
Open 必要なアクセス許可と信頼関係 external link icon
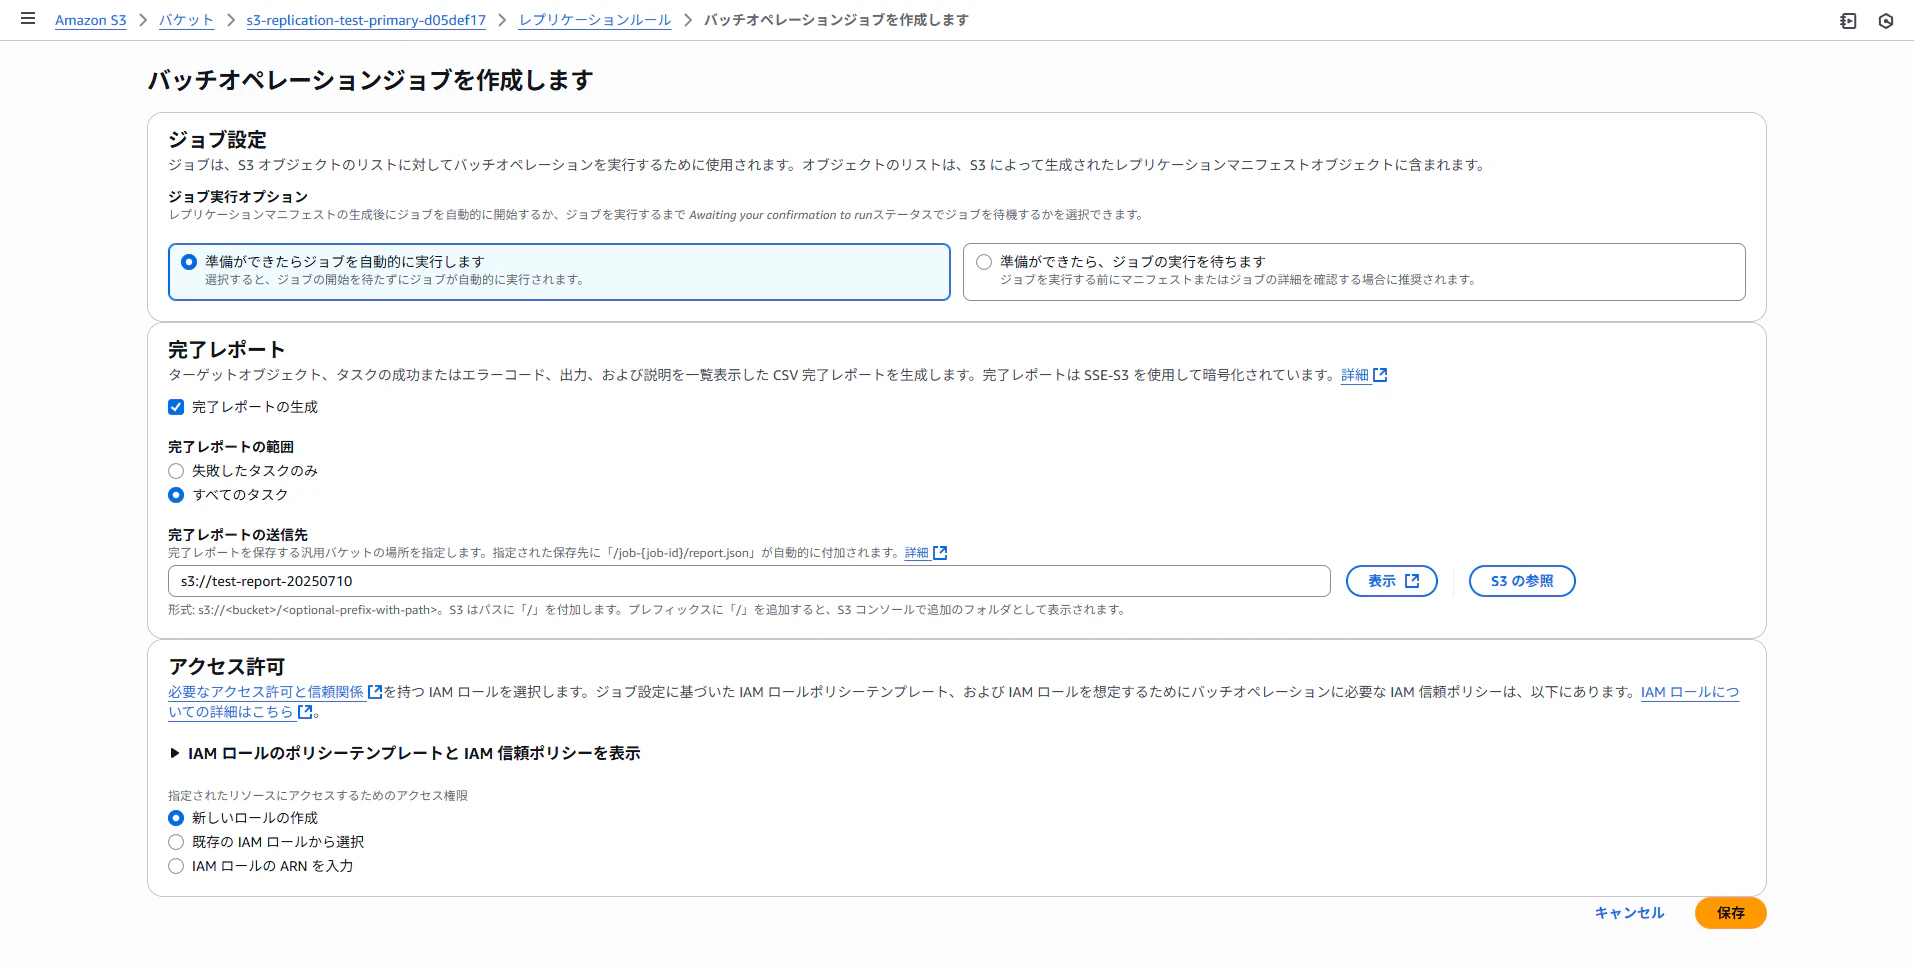click(374, 691)
